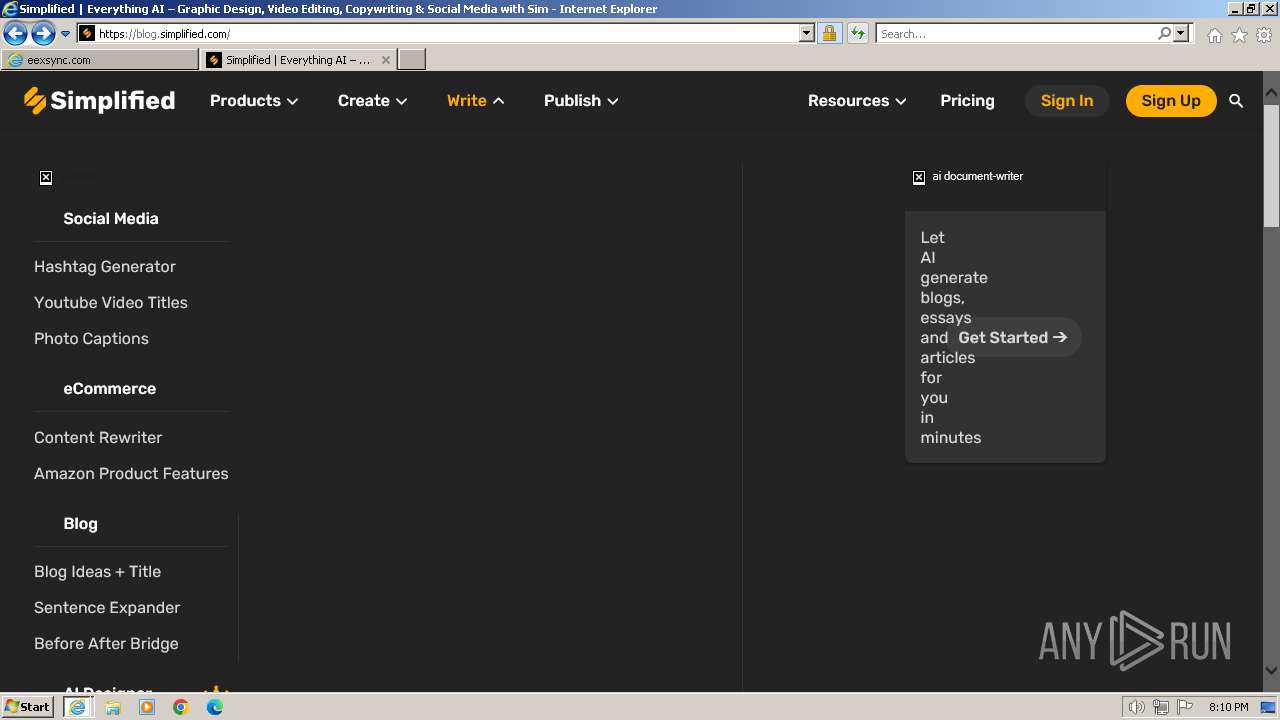
Task: Click the address bar URL field
Action: [x=448, y=33]
